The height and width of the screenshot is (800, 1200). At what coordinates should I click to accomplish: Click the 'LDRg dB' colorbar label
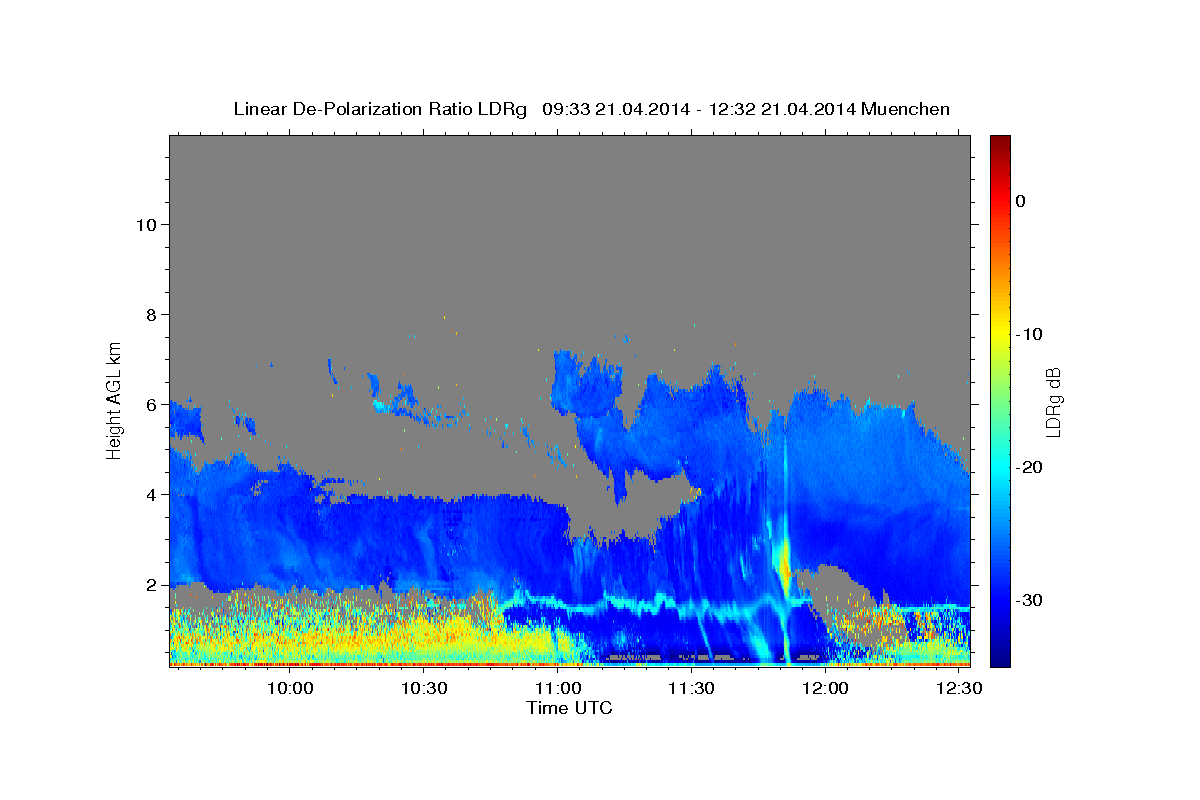1052,401
